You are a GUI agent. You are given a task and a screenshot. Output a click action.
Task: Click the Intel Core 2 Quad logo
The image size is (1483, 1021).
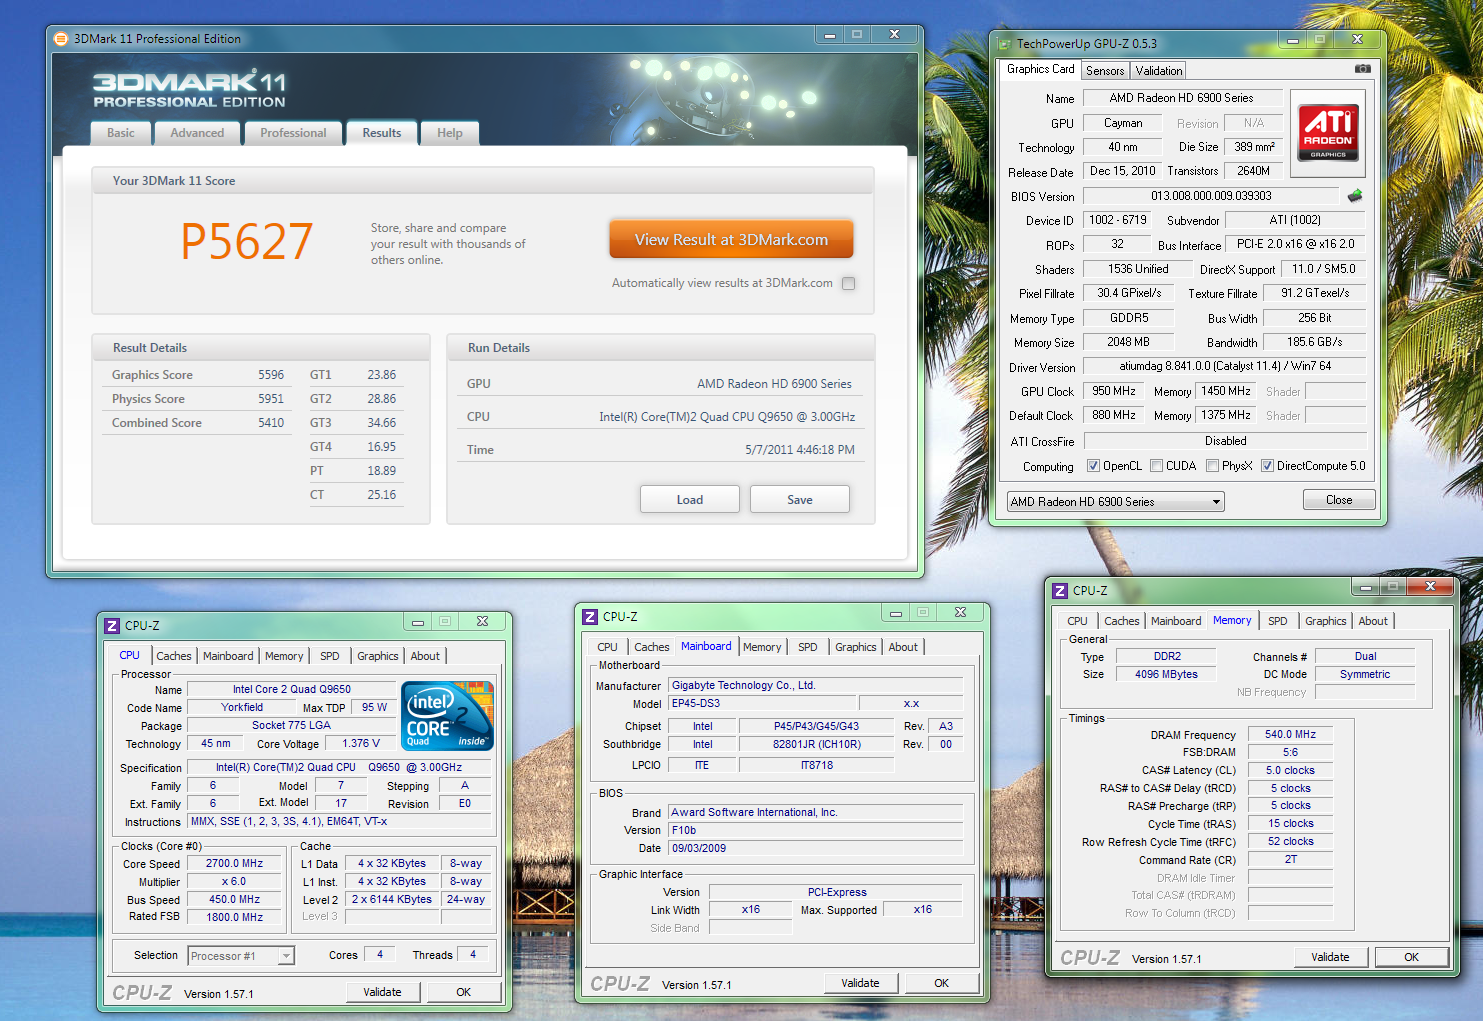click(x=447, y=716)
